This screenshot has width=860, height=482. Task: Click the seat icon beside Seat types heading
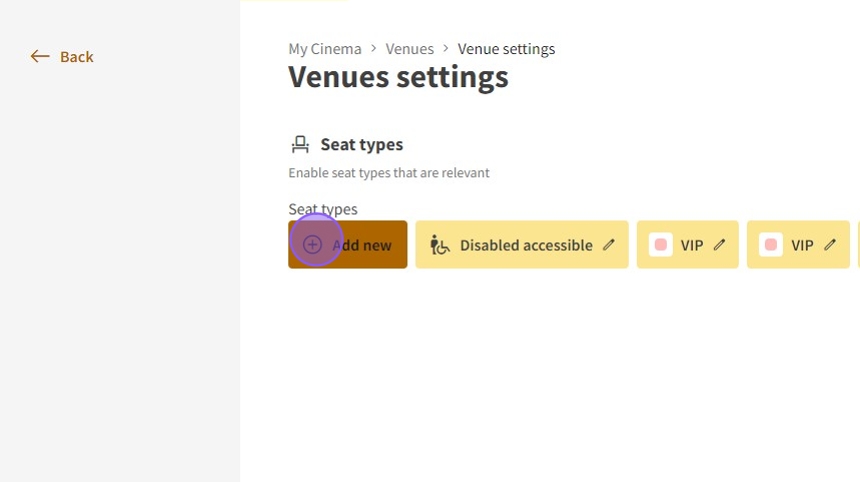pos(300,145)
